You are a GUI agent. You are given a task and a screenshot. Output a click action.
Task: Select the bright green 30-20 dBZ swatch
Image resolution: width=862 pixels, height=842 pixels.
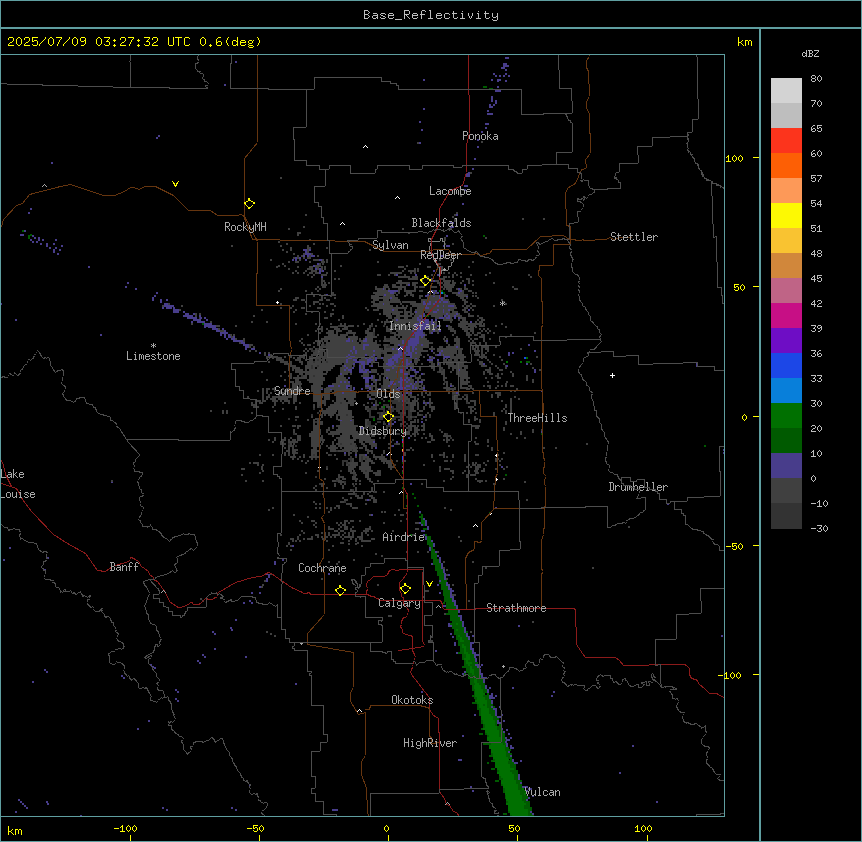tap(786, 416)
